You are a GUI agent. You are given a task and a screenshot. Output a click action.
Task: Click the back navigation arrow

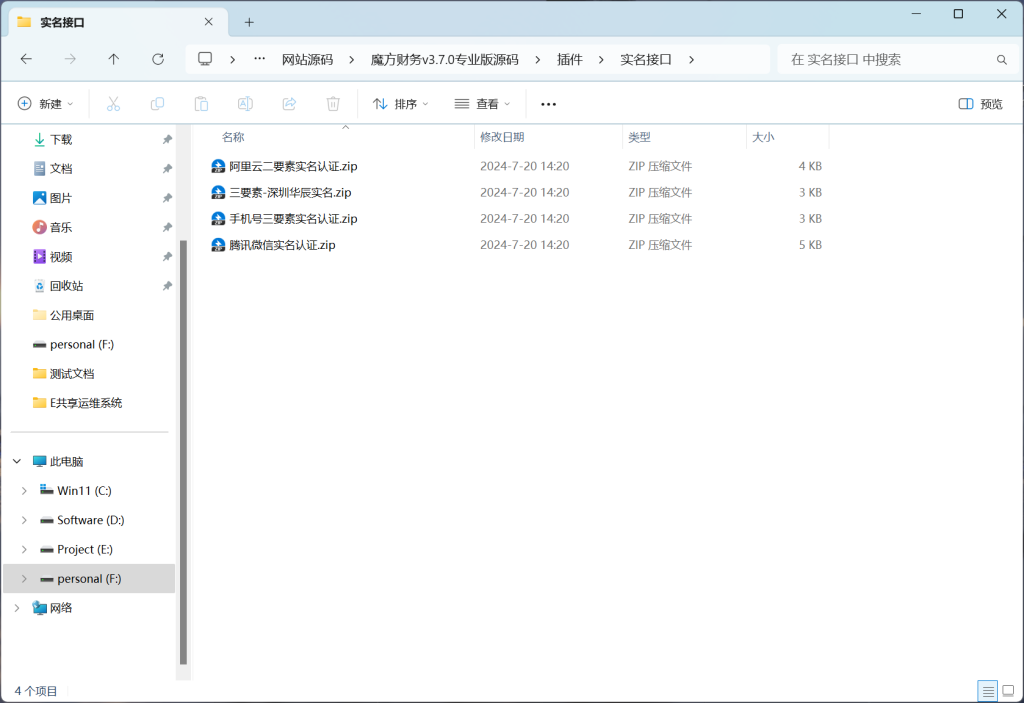click(26, 59)
